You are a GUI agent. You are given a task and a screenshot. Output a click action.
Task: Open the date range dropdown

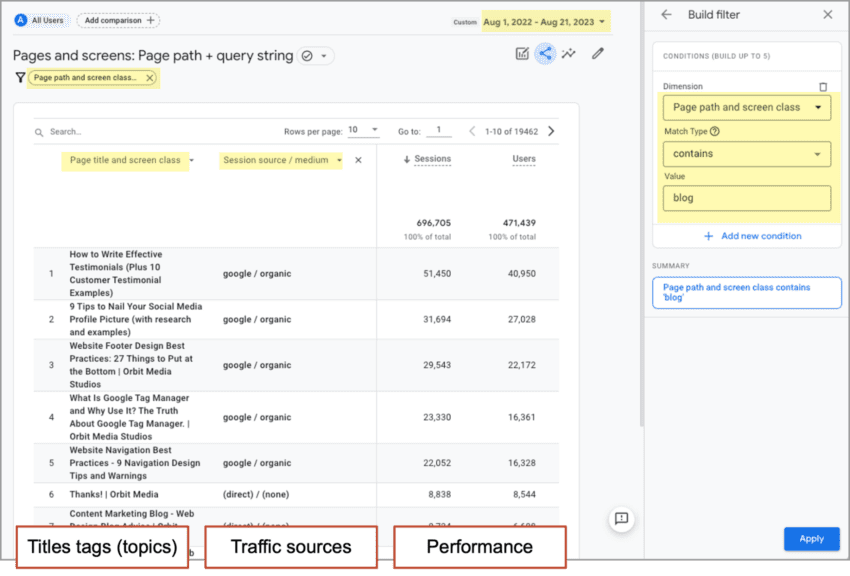tap(545, 21)
